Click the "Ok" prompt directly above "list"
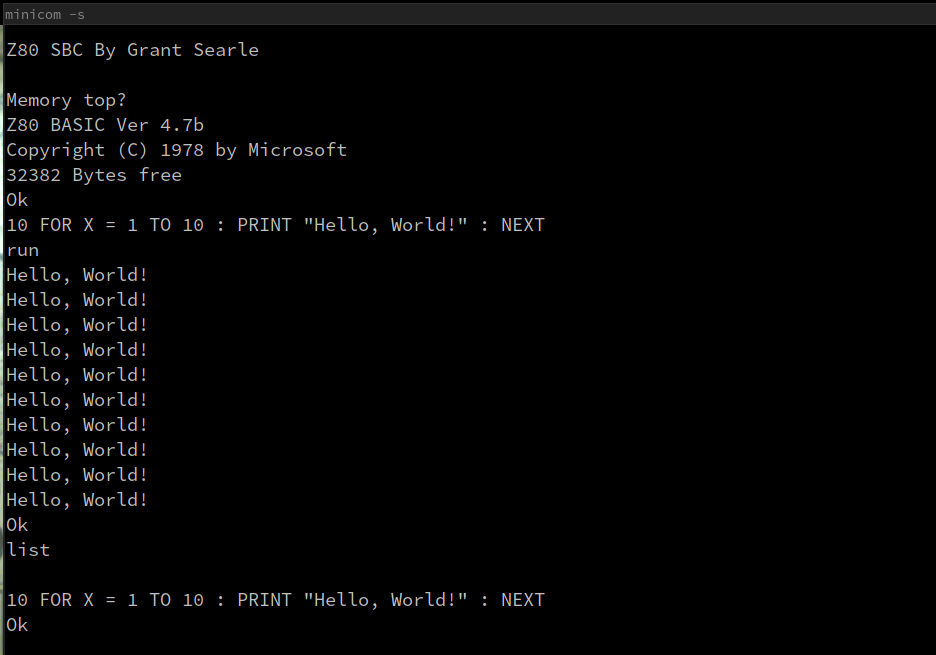The image size is (936, 655). (x=17, y=525)
